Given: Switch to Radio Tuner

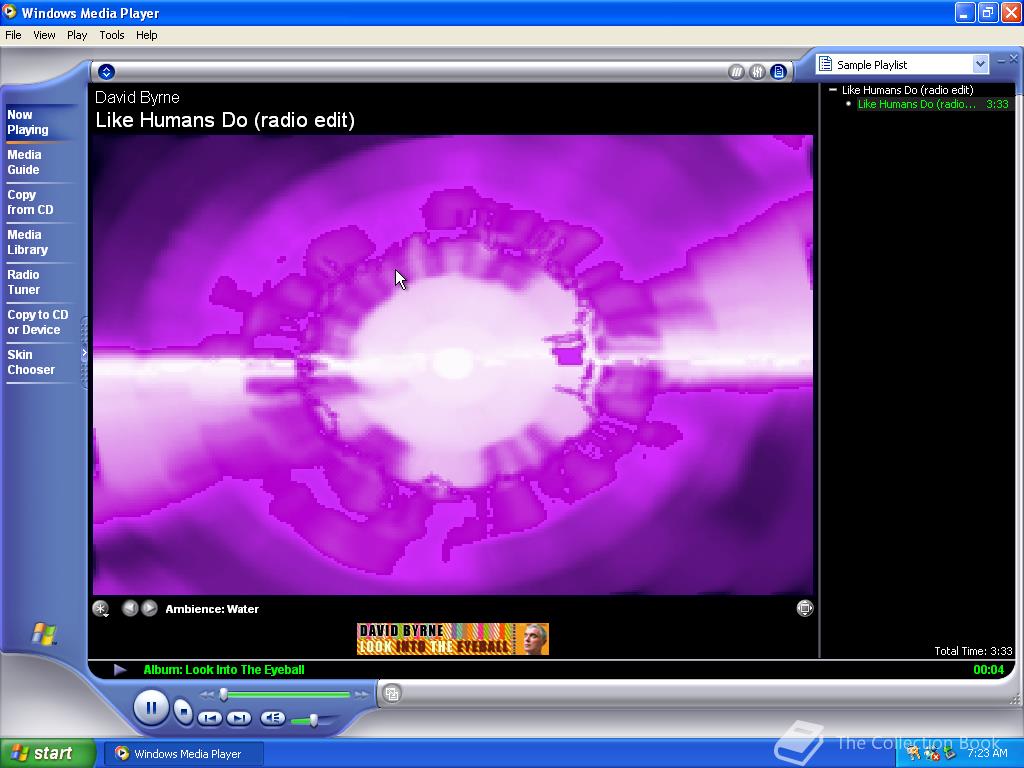Looking at the screenshot, I should point(24,282).
